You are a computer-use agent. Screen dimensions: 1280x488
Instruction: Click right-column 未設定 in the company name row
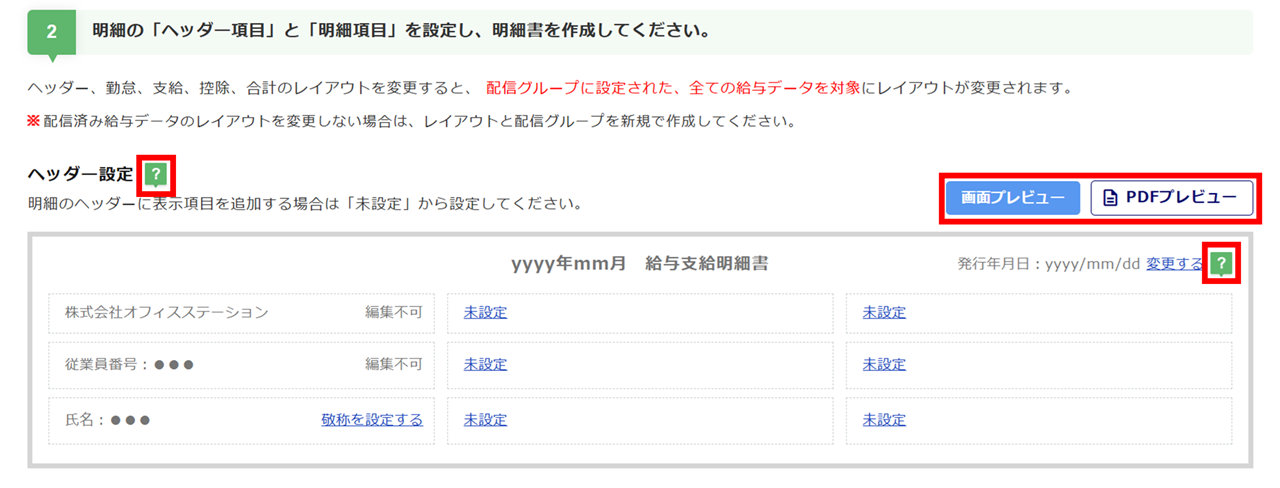[884, 312]
